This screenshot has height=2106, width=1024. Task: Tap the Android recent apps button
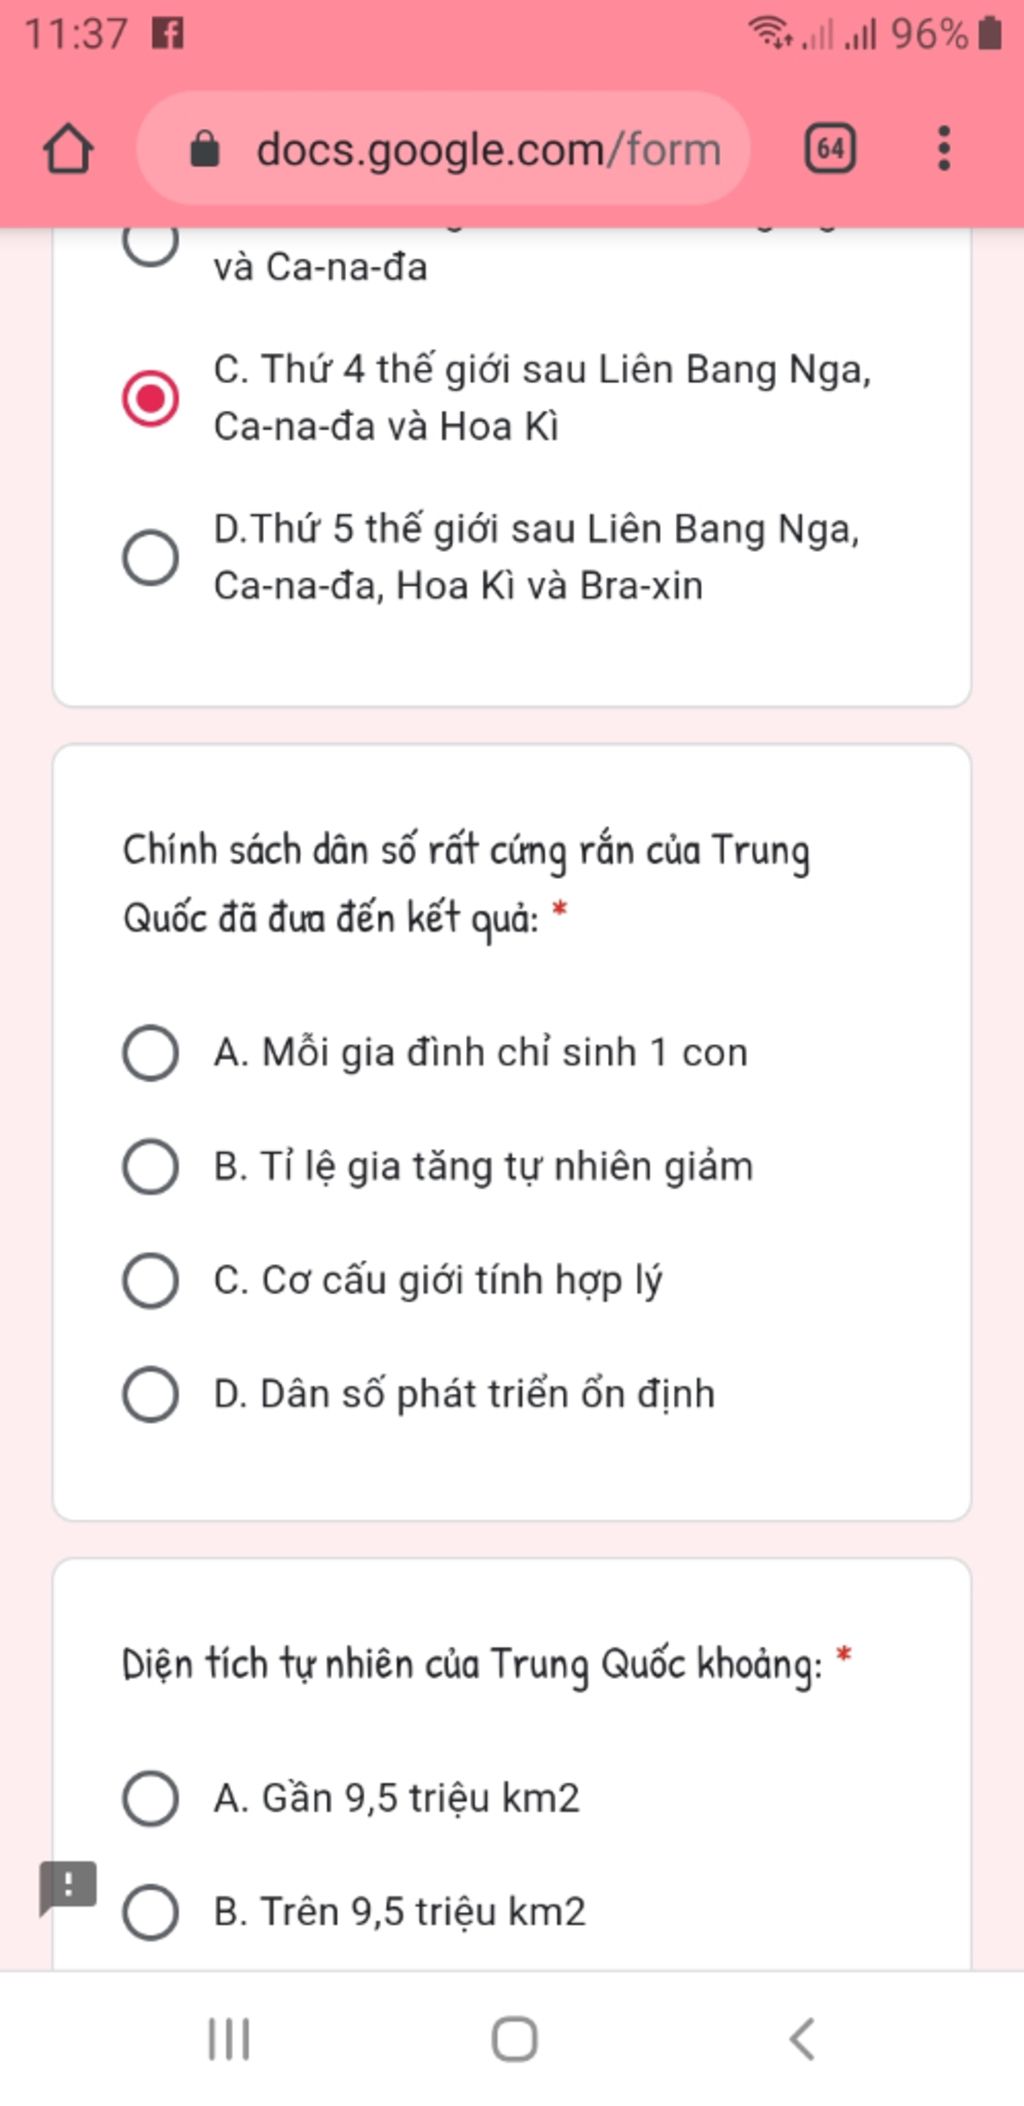[x=229, y=2040]
